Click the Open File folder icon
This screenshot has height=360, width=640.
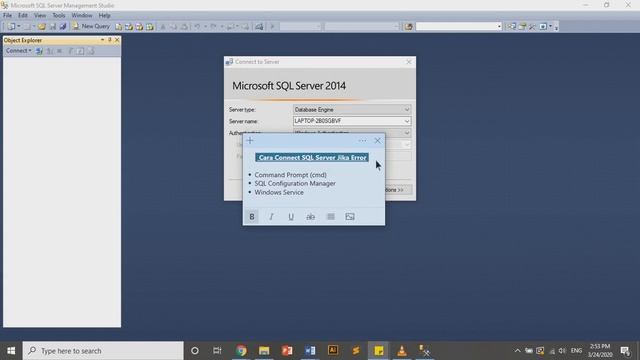42,27
